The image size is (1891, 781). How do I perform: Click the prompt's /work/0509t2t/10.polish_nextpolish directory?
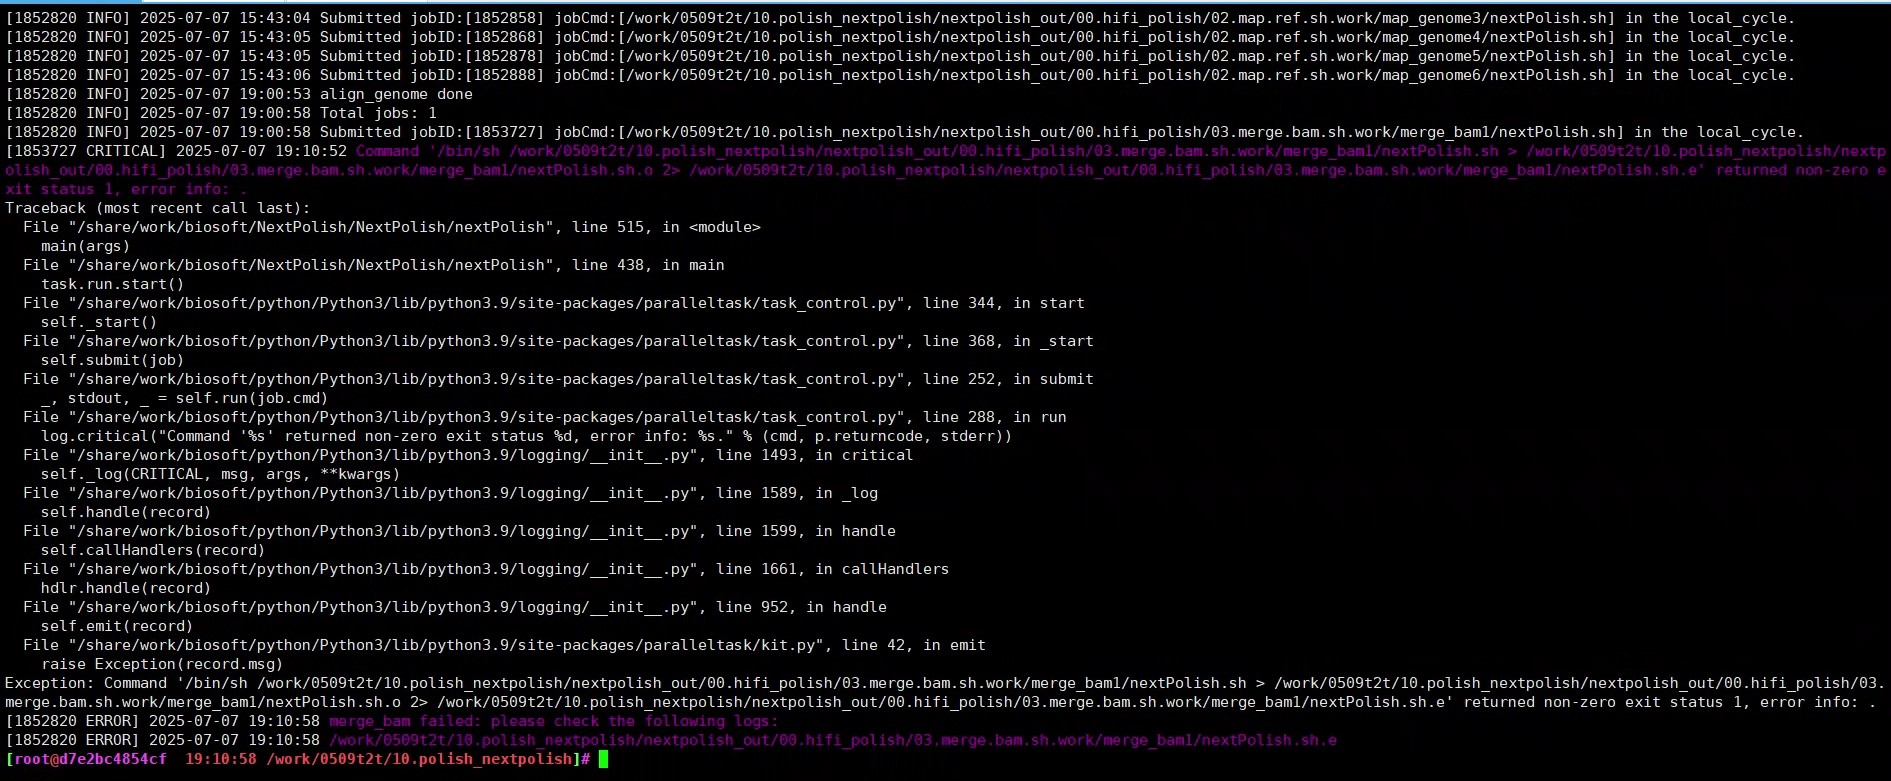pyautogui.click(x=419, y=759)
